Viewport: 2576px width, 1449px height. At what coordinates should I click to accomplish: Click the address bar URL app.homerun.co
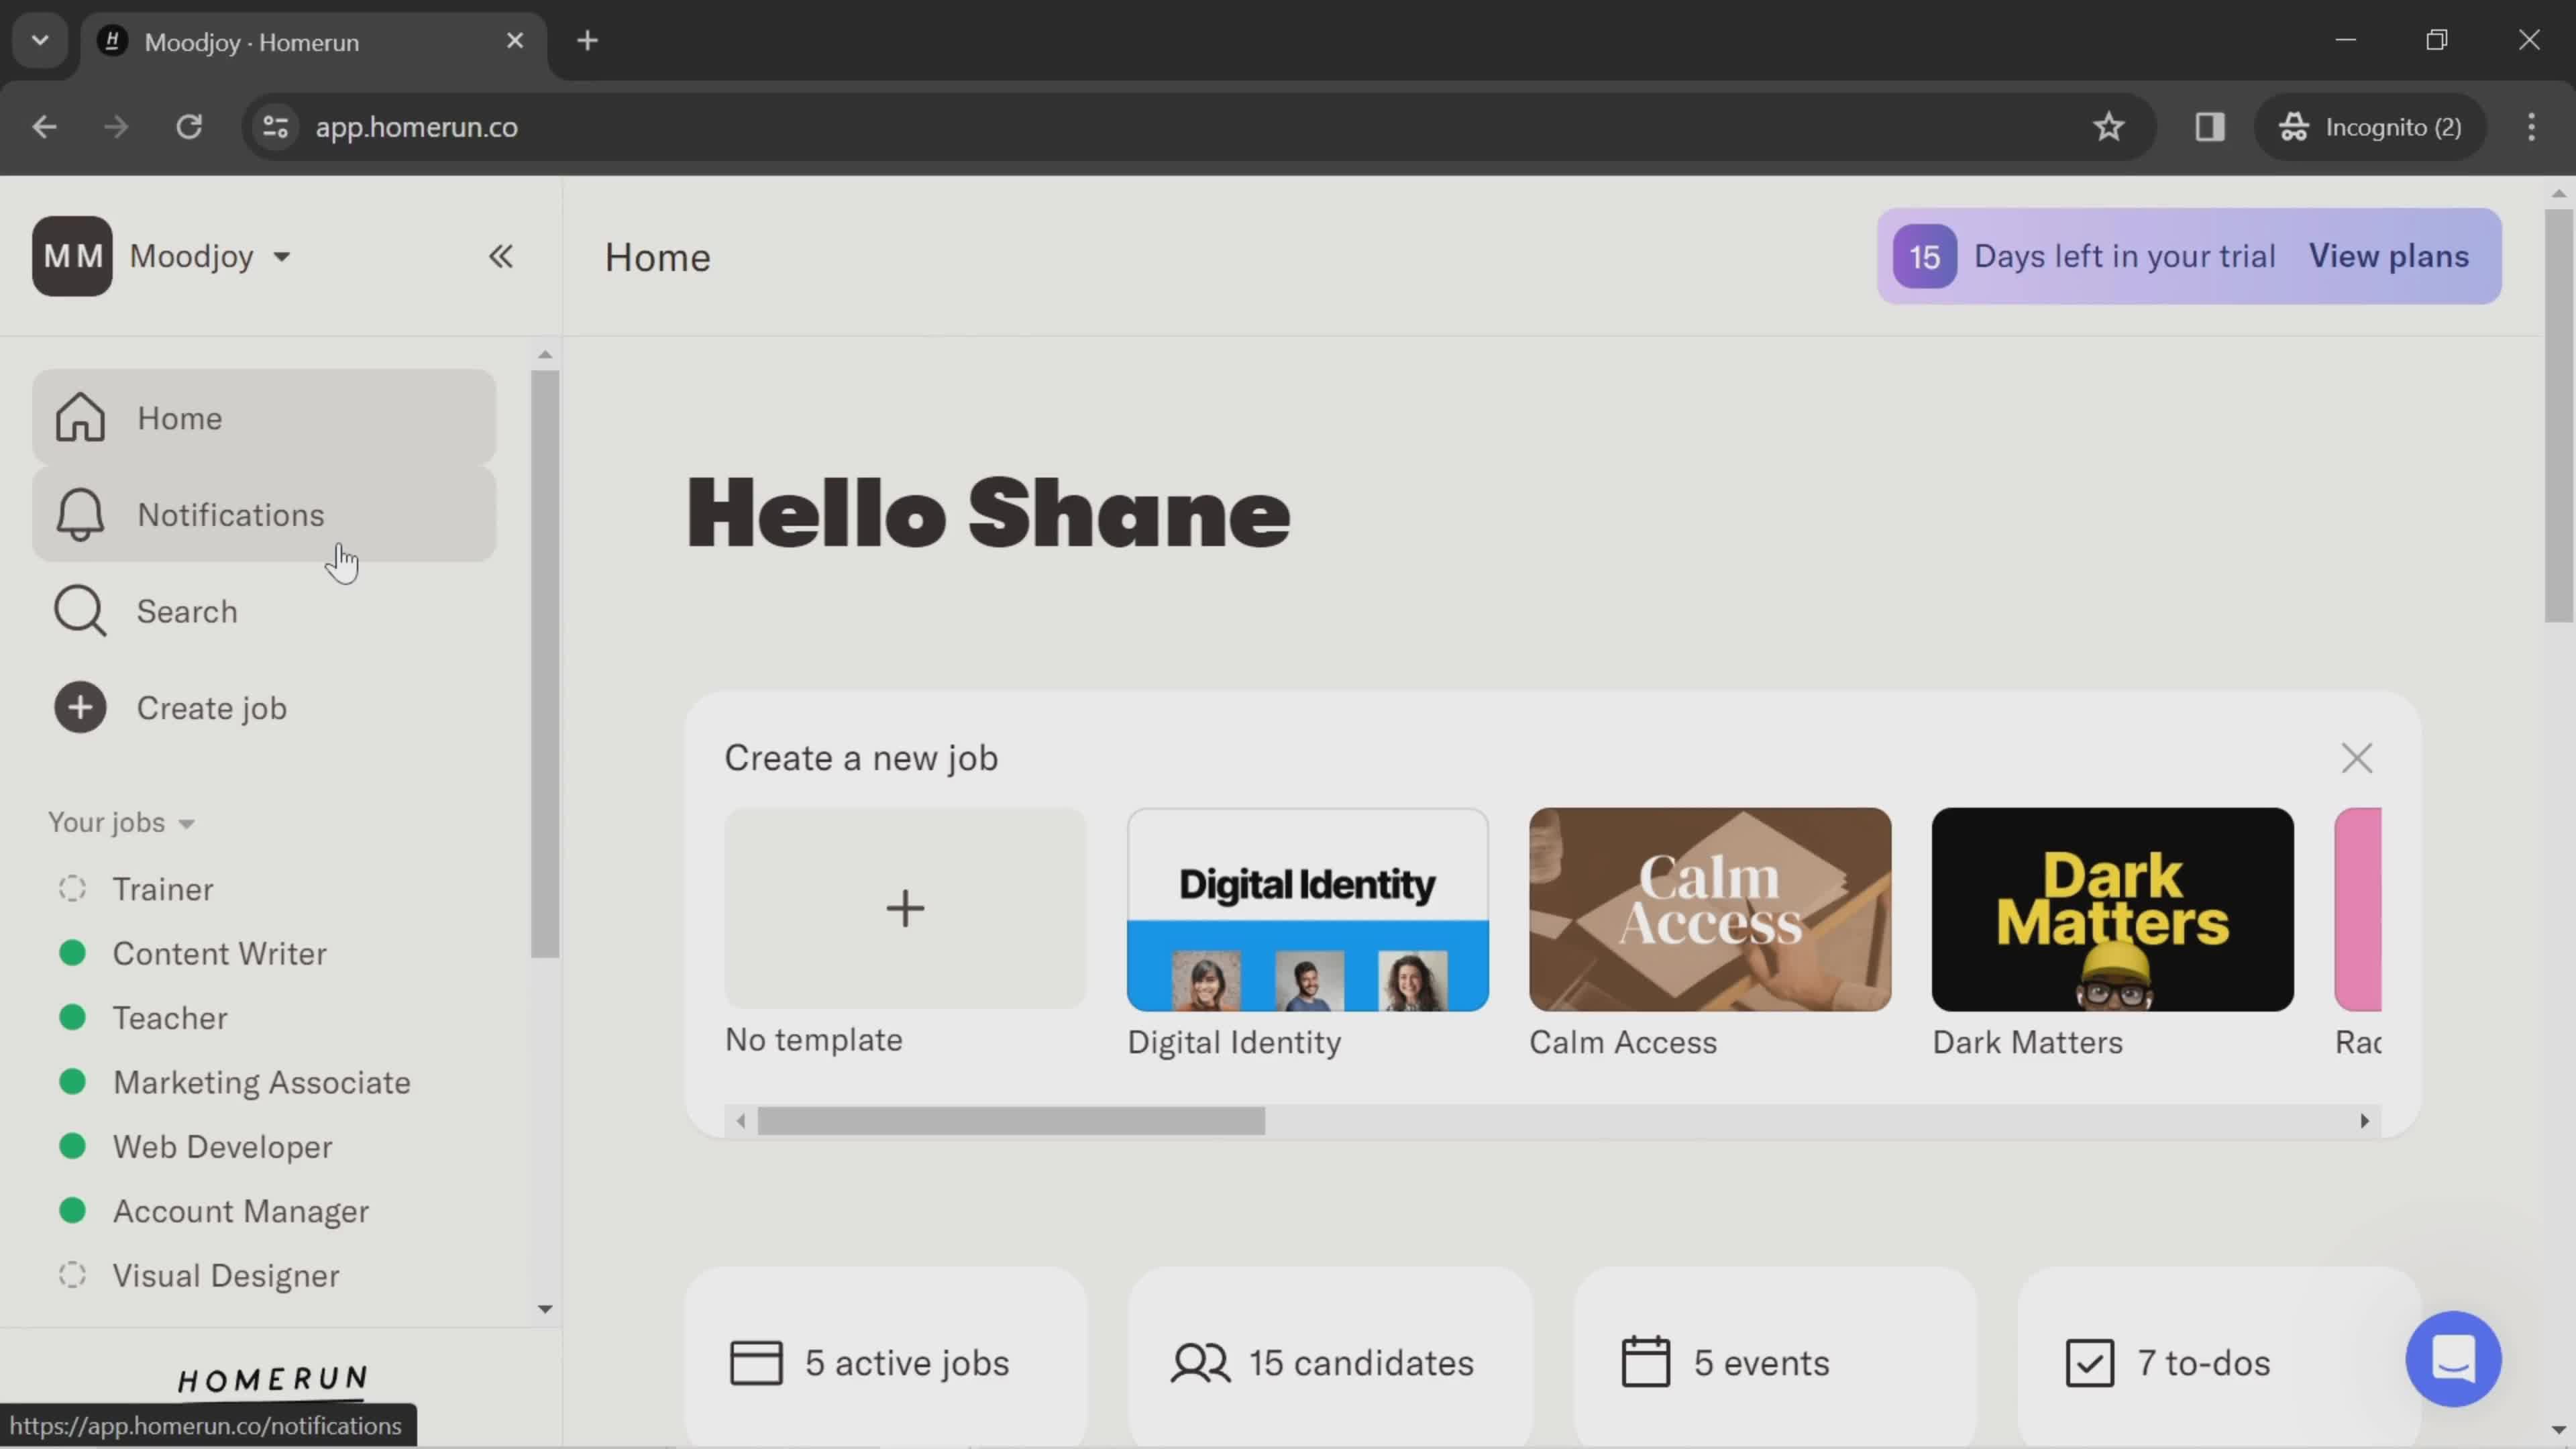(417, 127)
